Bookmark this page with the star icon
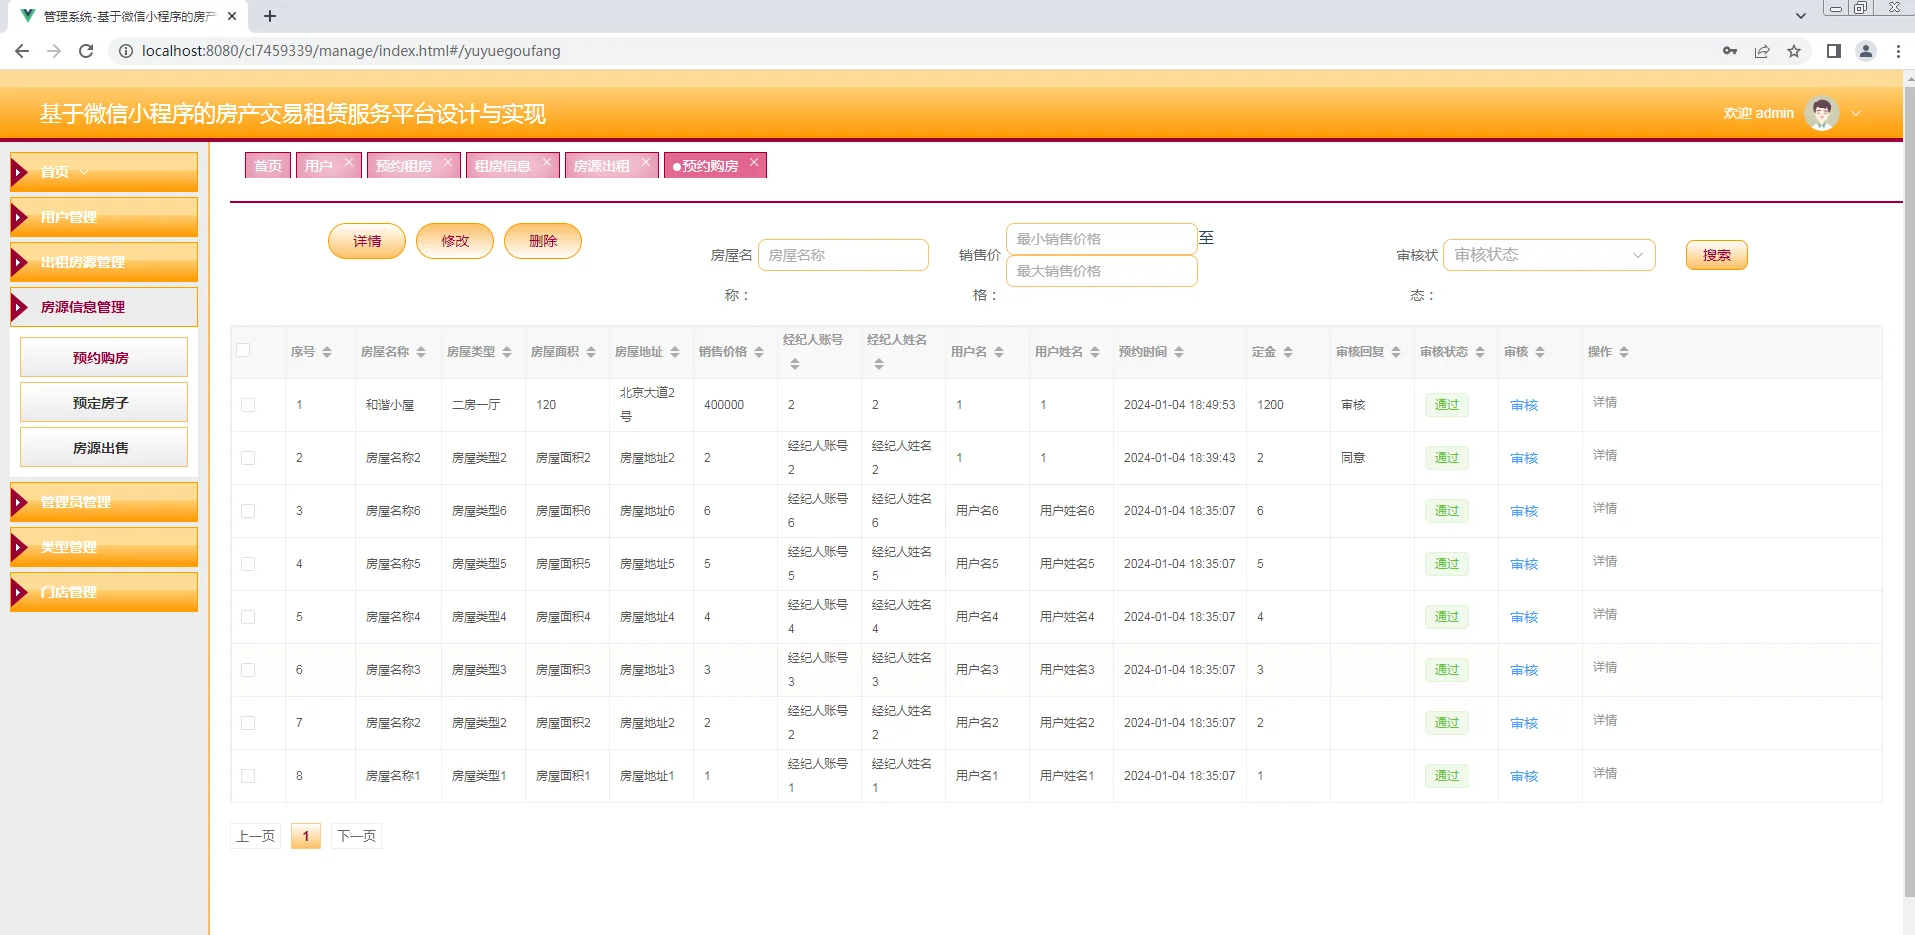 click(1794, 51)
